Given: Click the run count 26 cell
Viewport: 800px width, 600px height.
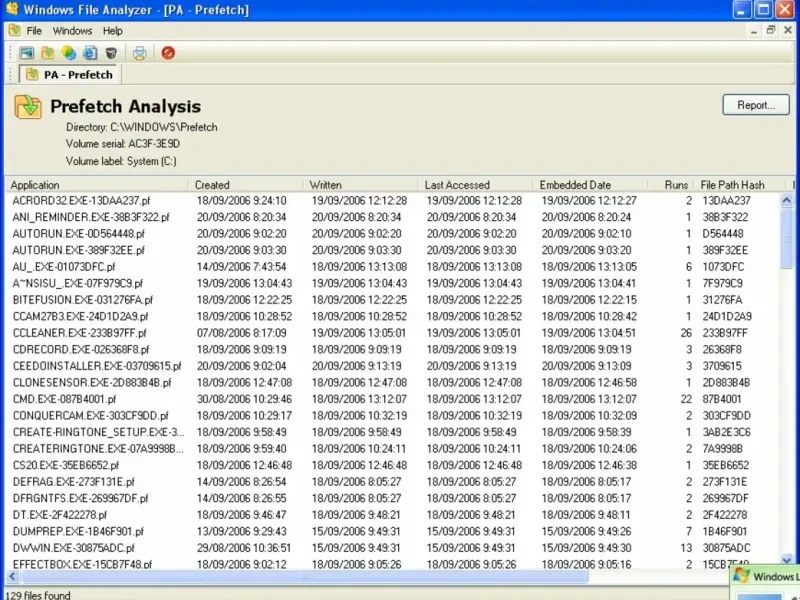Looking at the screenshot, I should click(686, 333).
